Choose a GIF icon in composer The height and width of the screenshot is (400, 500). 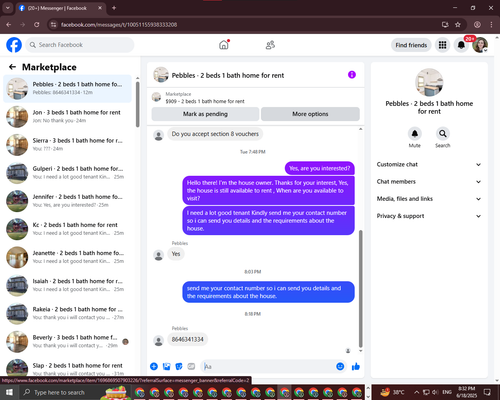point(191,367)
